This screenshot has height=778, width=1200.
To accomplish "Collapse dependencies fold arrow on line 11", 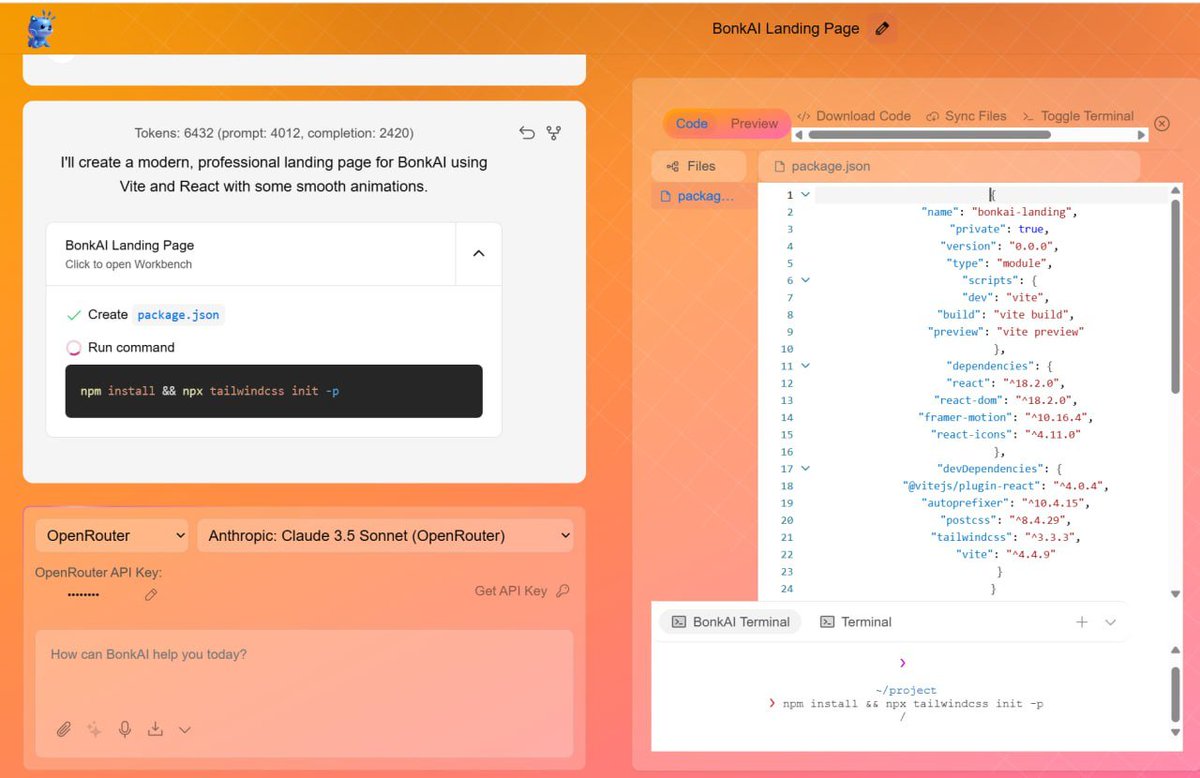I will pos(805,366).
